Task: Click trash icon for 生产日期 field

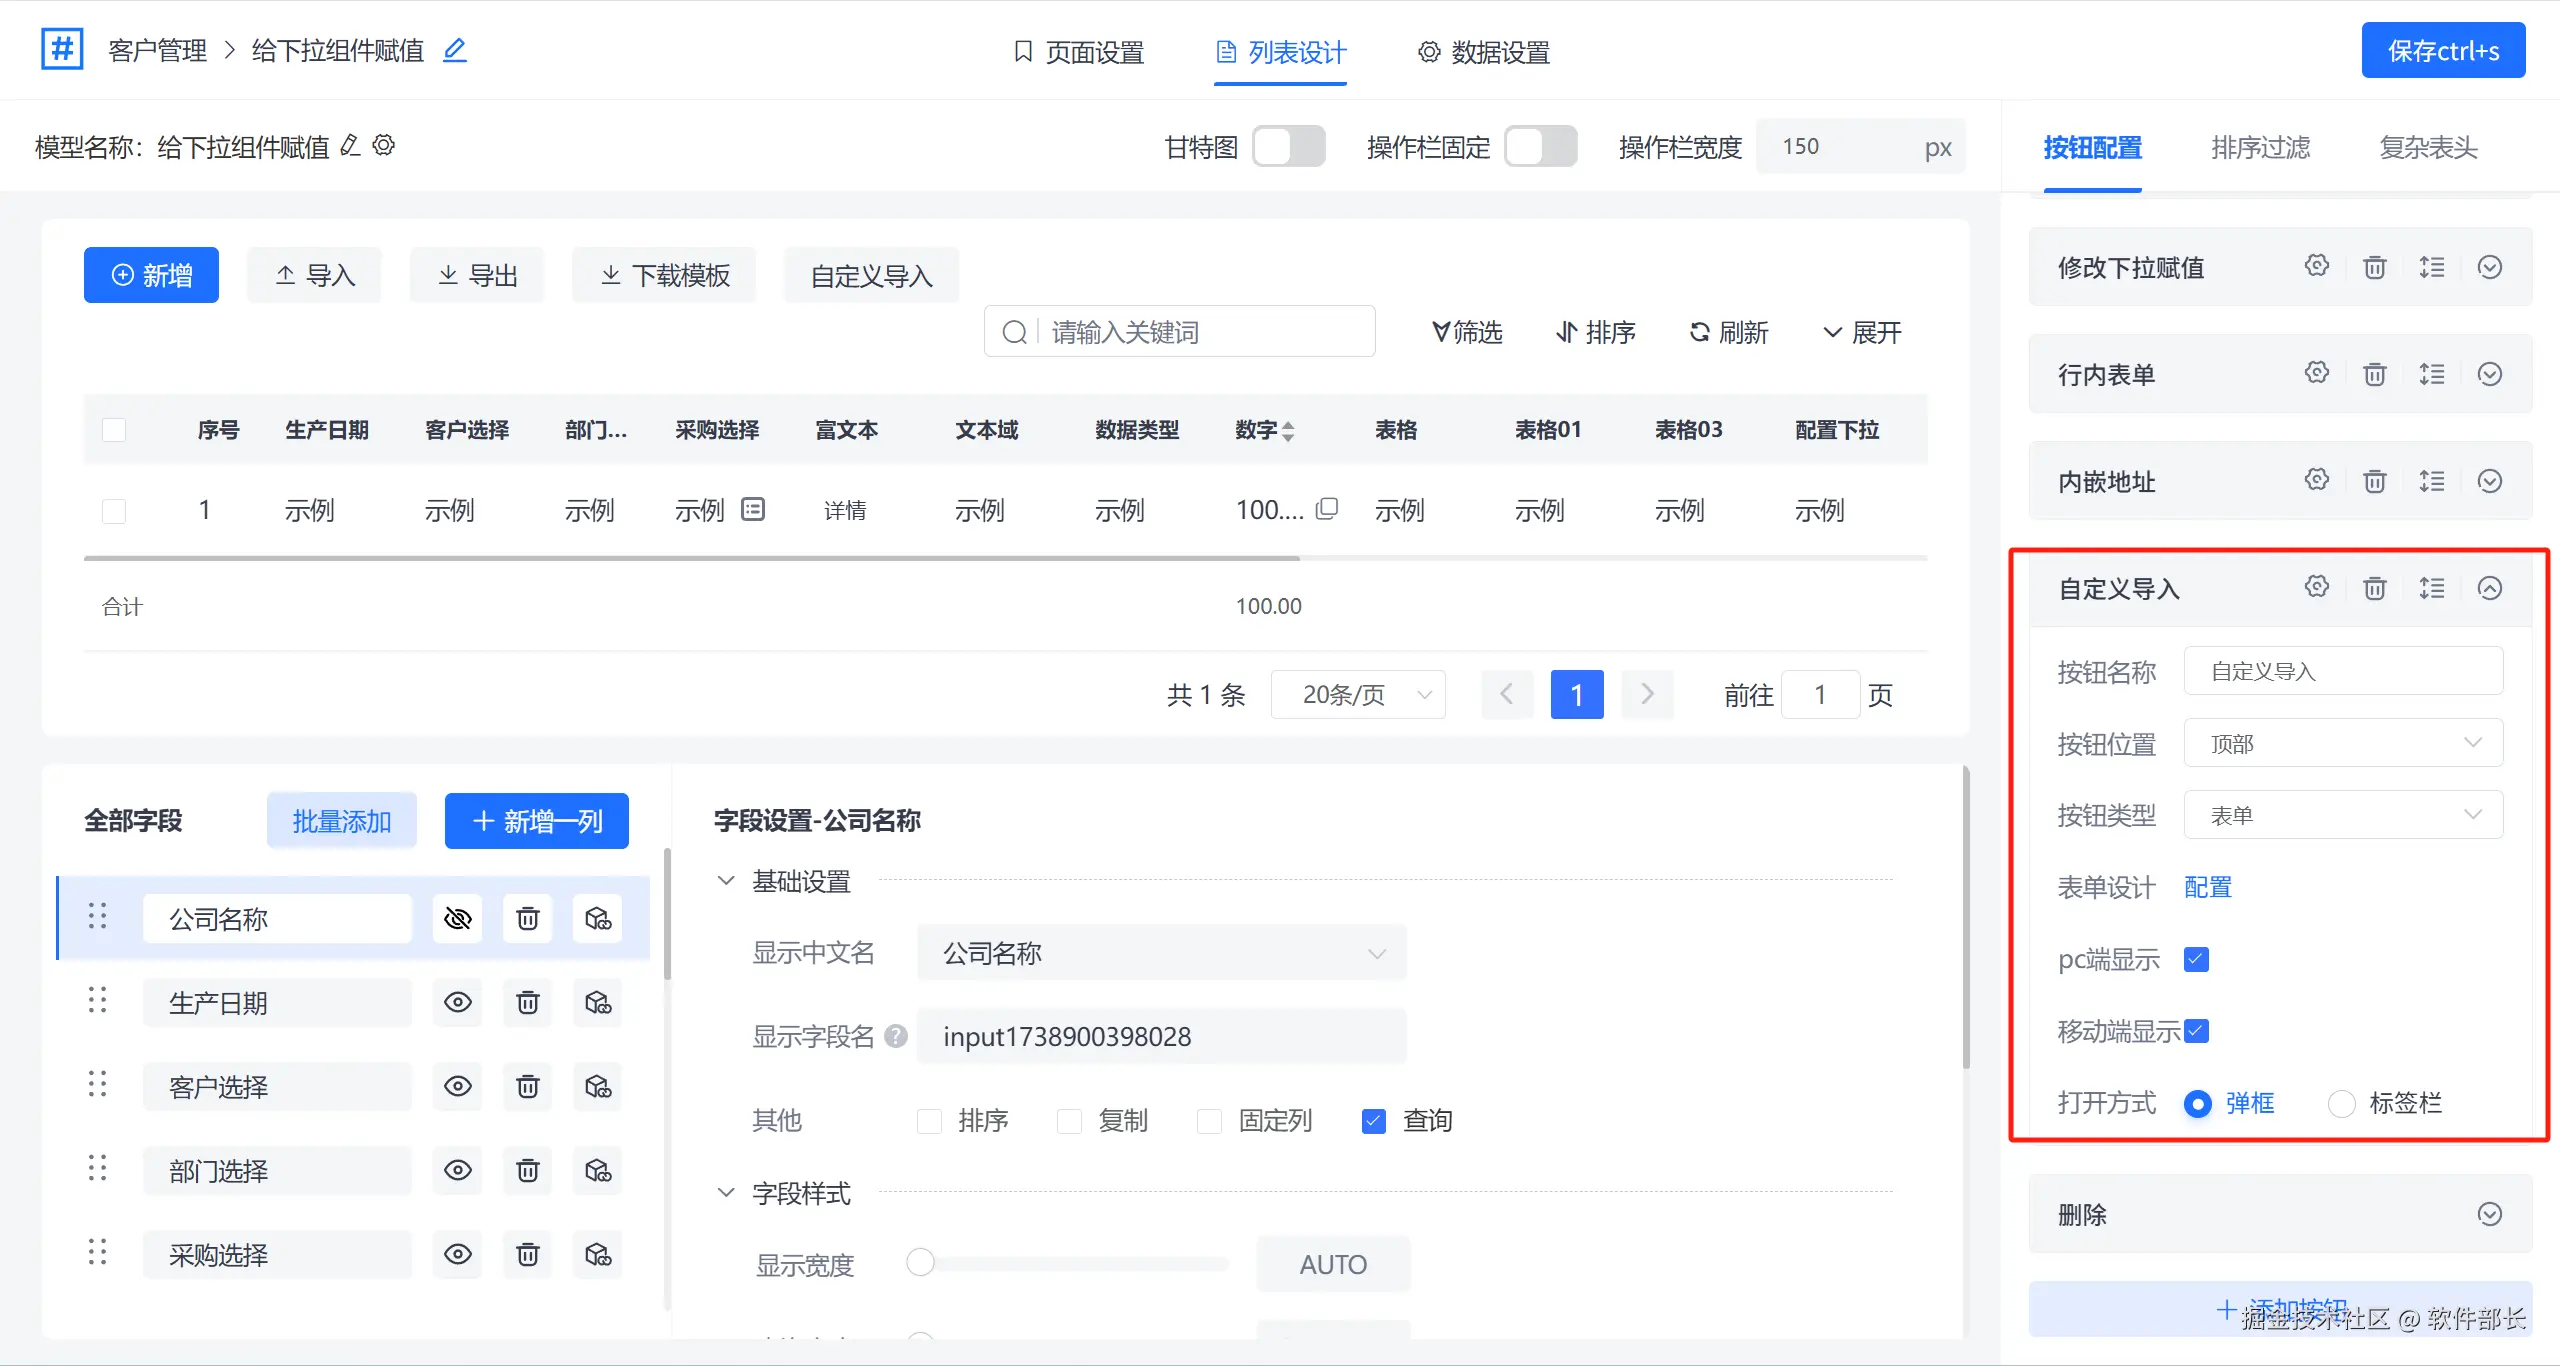Action: coord(527,1002)
